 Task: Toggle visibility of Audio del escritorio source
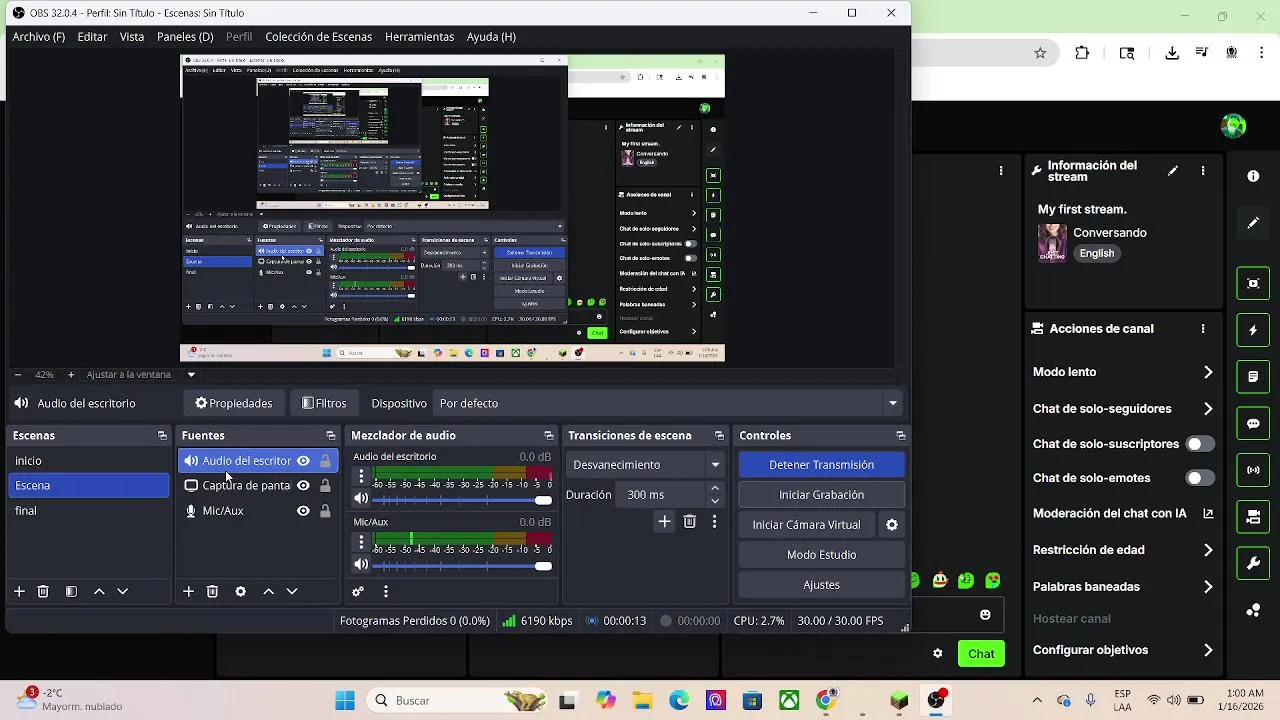click(x=303, y=461)
